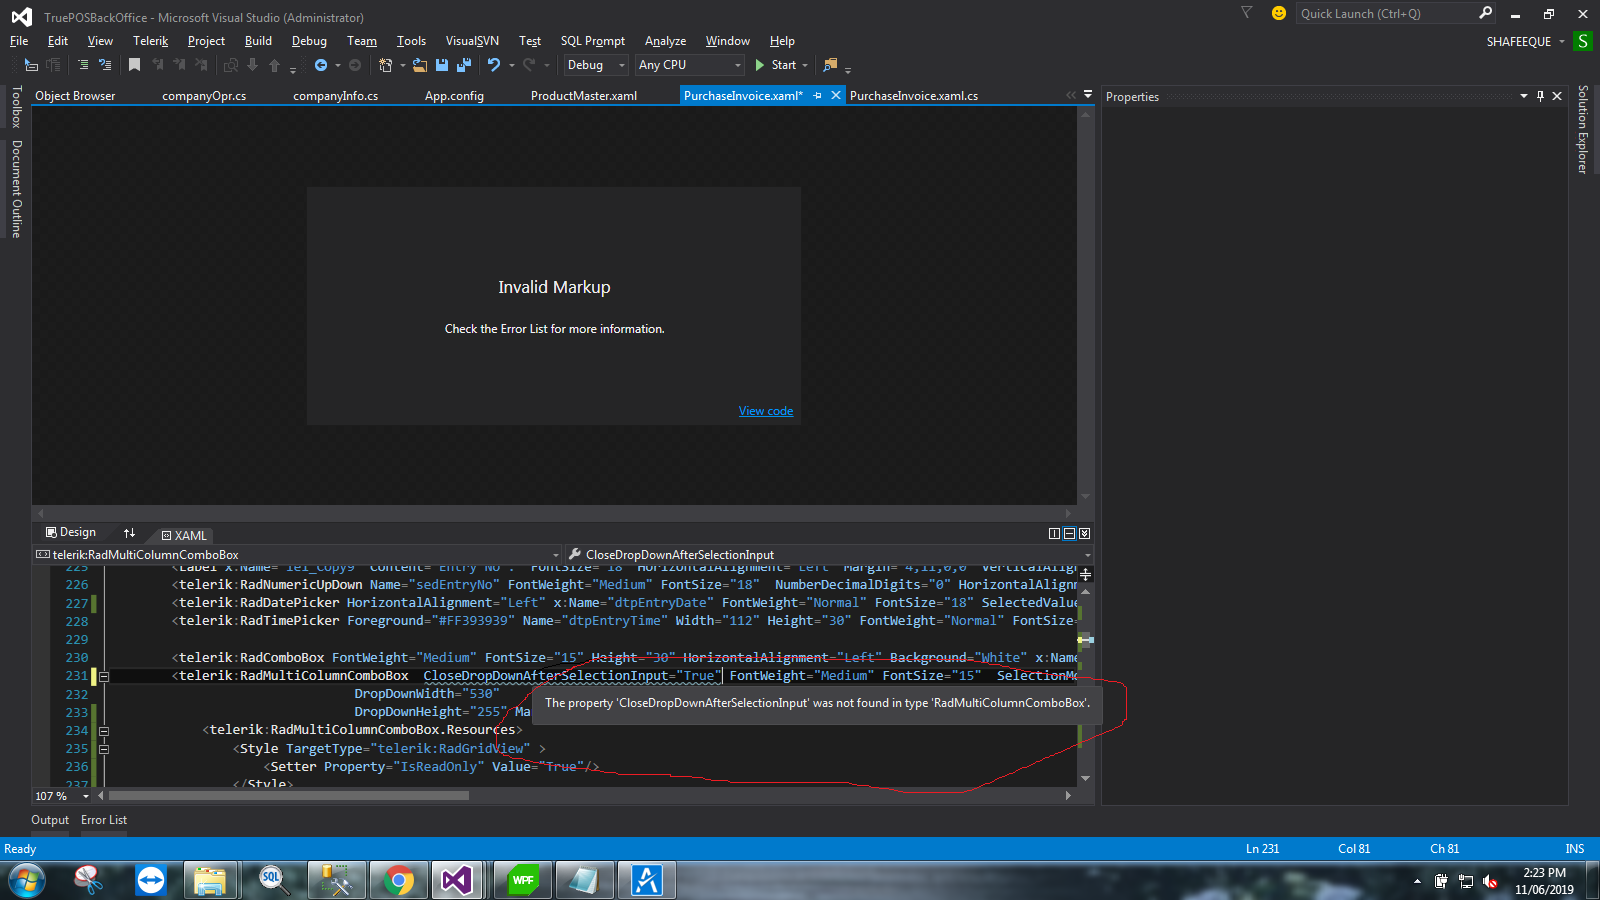The image size is (1600, 900).
Task: Click the View code link
Action: [x=766, y=411]
